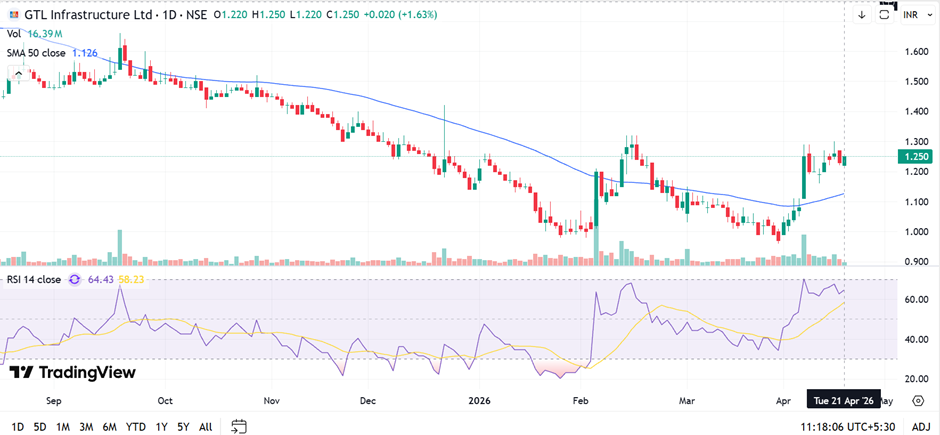Screen dimensions: 940x435
Task: Click the 1.250 current price label
Action: coord(917,157)
